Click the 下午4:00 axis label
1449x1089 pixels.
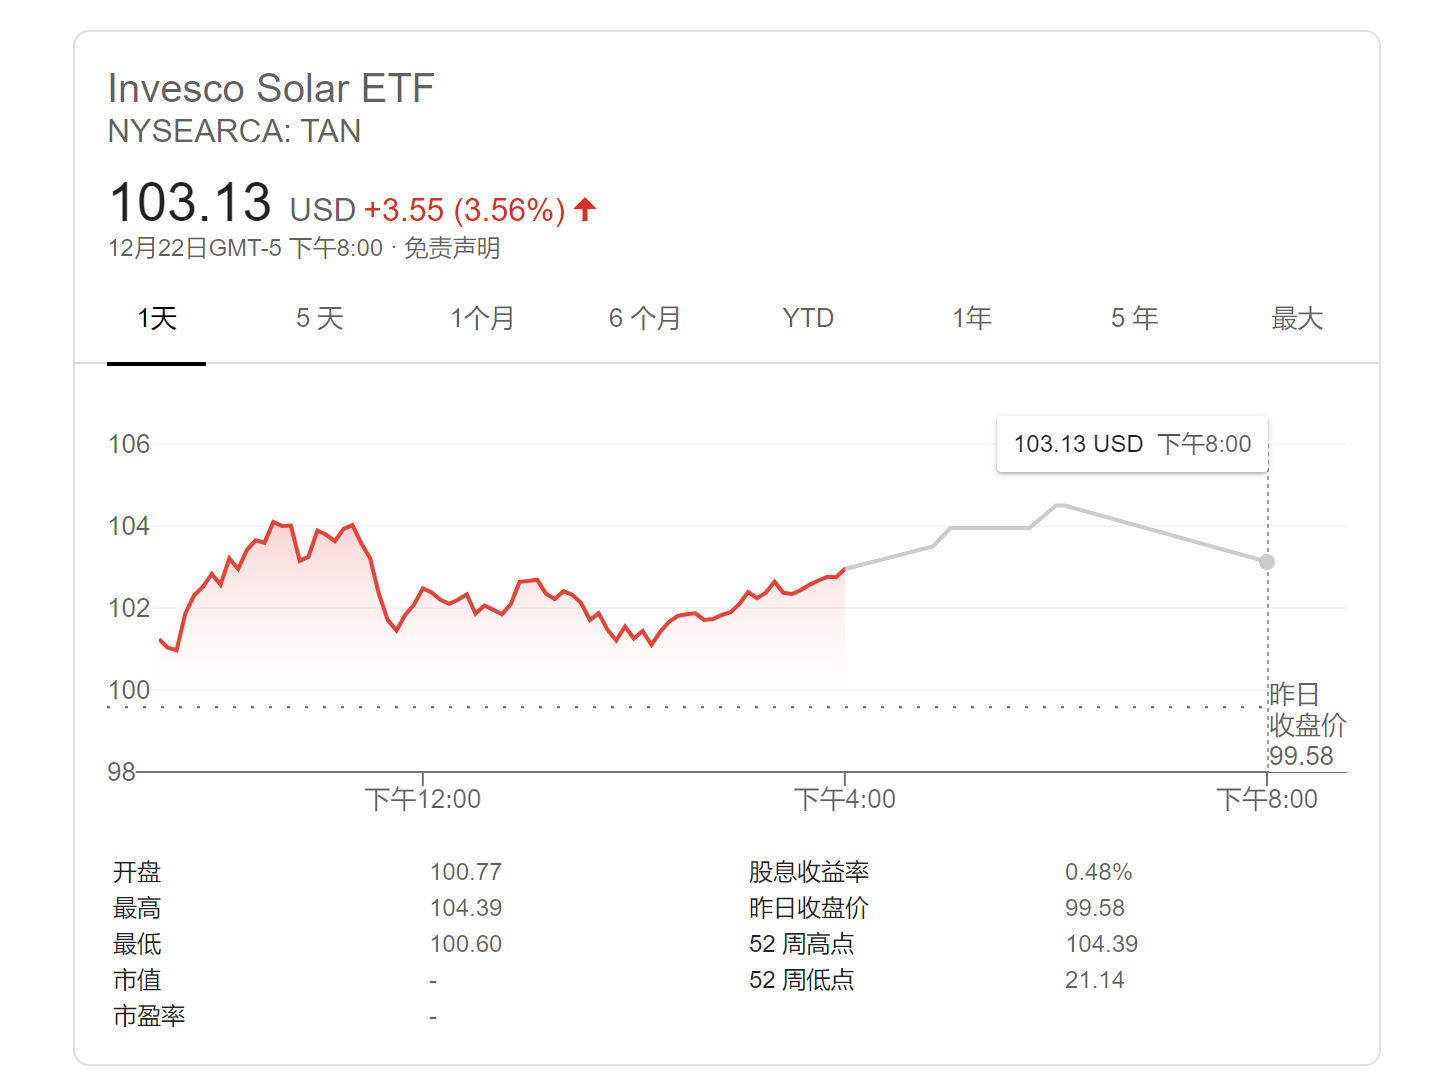click(x=845, y=799)
